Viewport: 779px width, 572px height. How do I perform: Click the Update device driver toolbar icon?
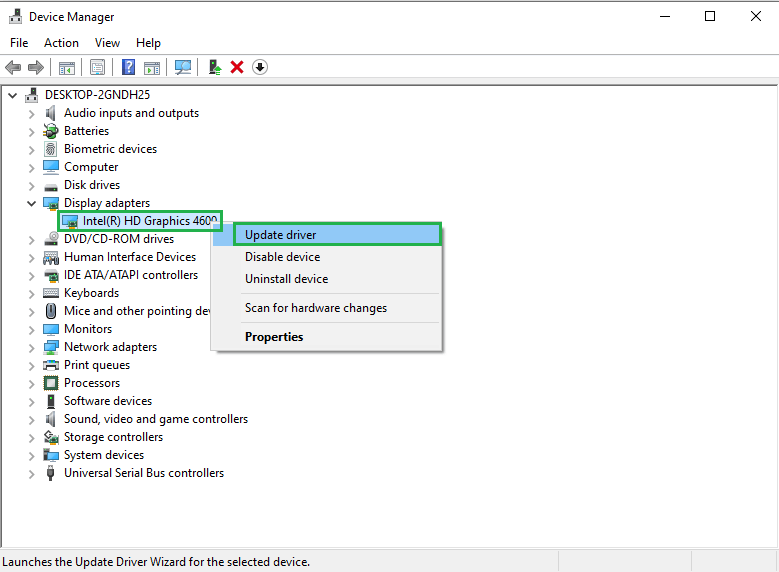coord(215,67)
